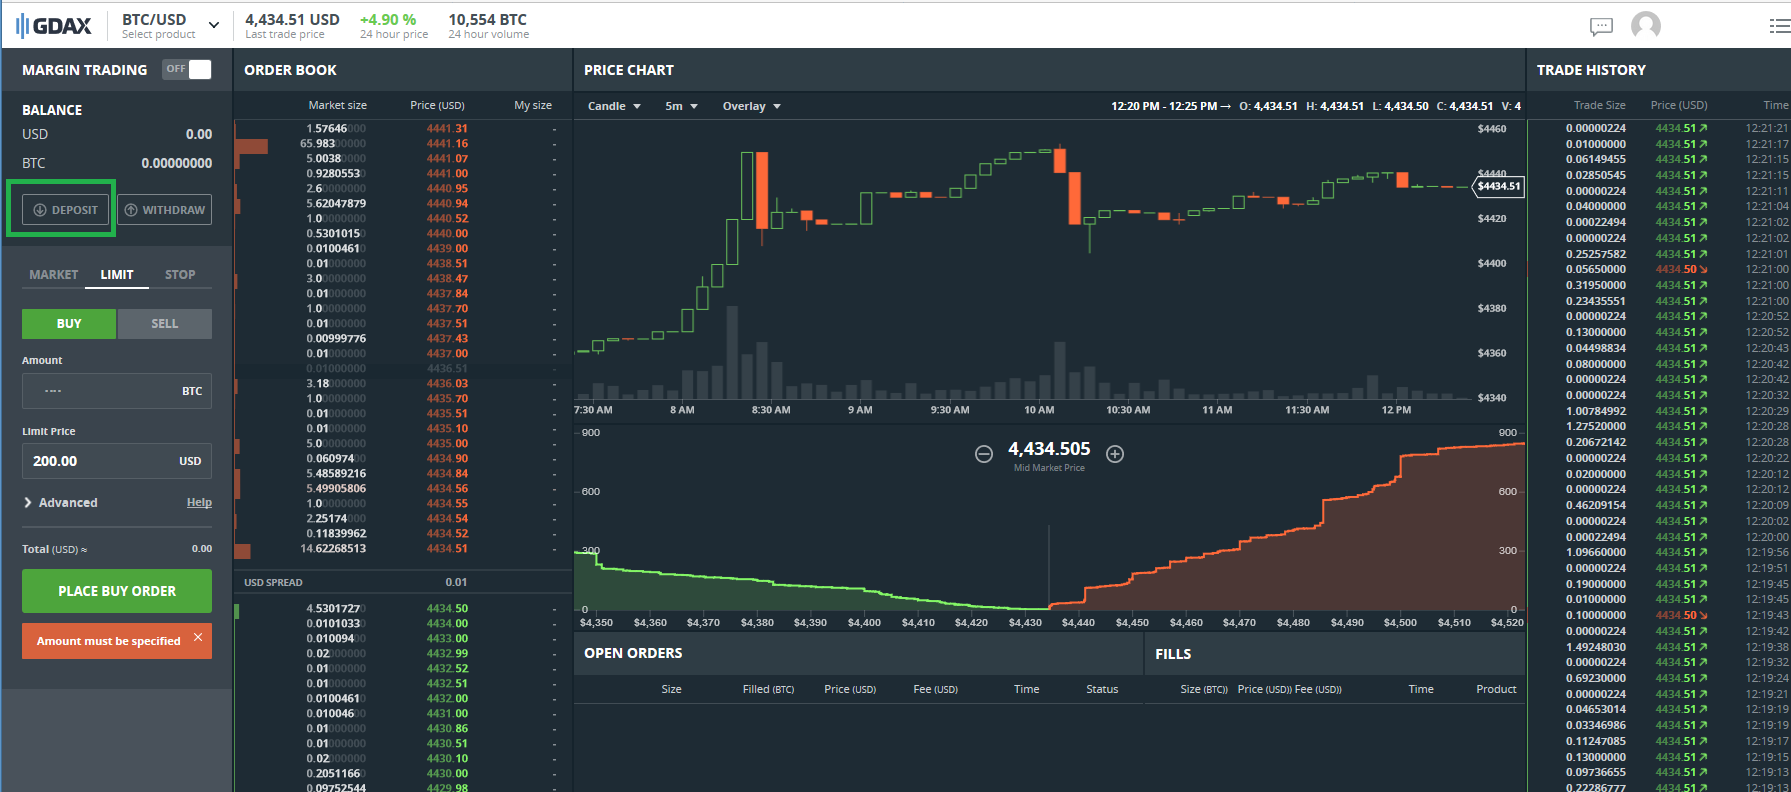1791x792 pixels.
Task: Click the Status column in Open Orders
Action: [x=1102, y=689]
